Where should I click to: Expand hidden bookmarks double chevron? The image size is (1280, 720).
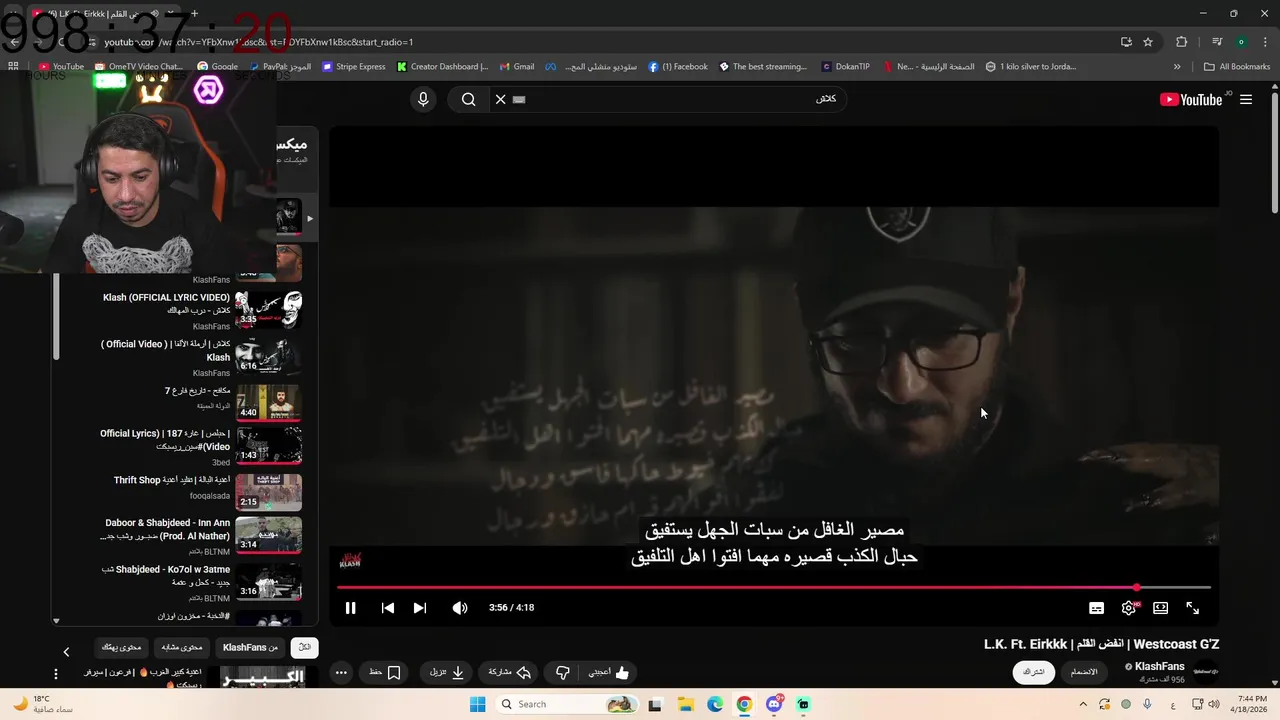pos(1177,67)
